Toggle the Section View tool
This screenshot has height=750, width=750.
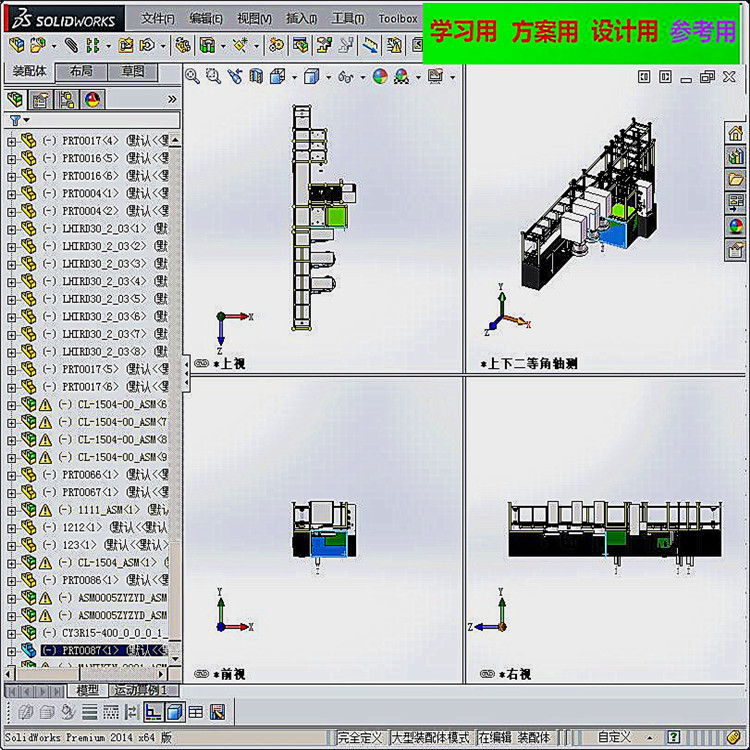256,77
